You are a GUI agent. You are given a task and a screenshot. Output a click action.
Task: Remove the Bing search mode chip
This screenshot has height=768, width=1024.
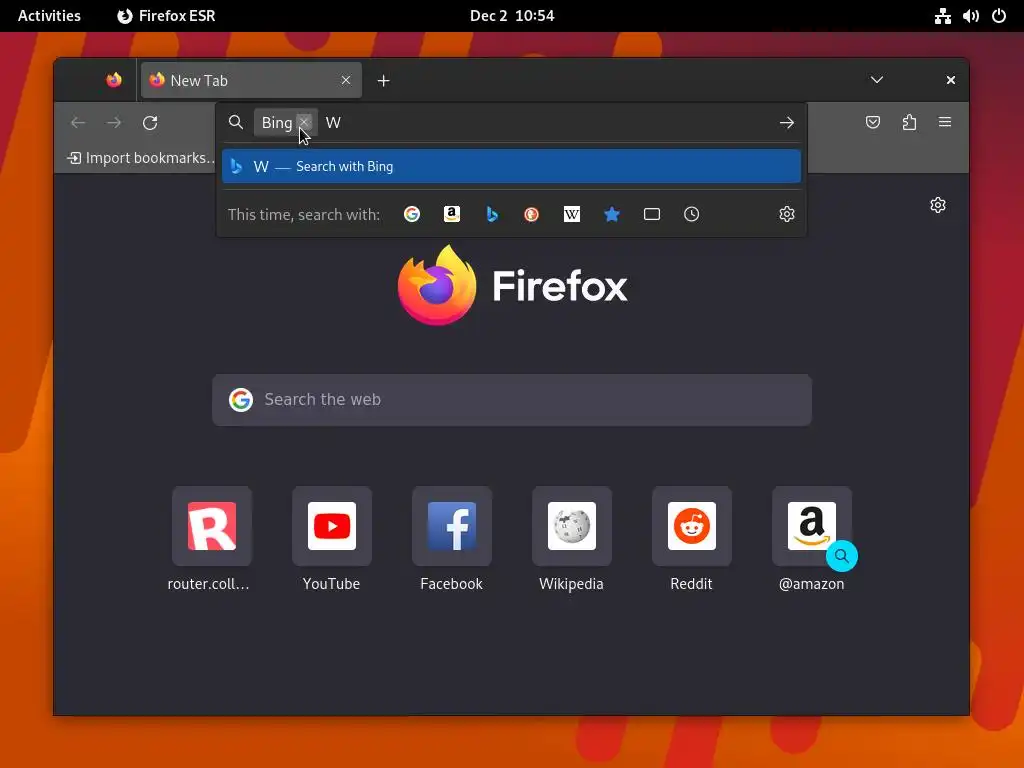click(304, 122)
